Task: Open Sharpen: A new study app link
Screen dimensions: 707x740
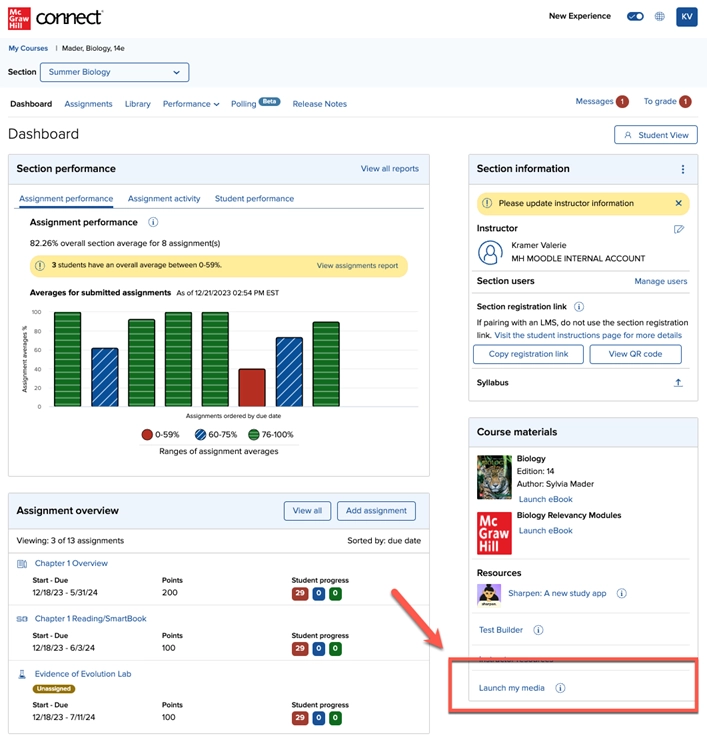Action: click(557, 593)
